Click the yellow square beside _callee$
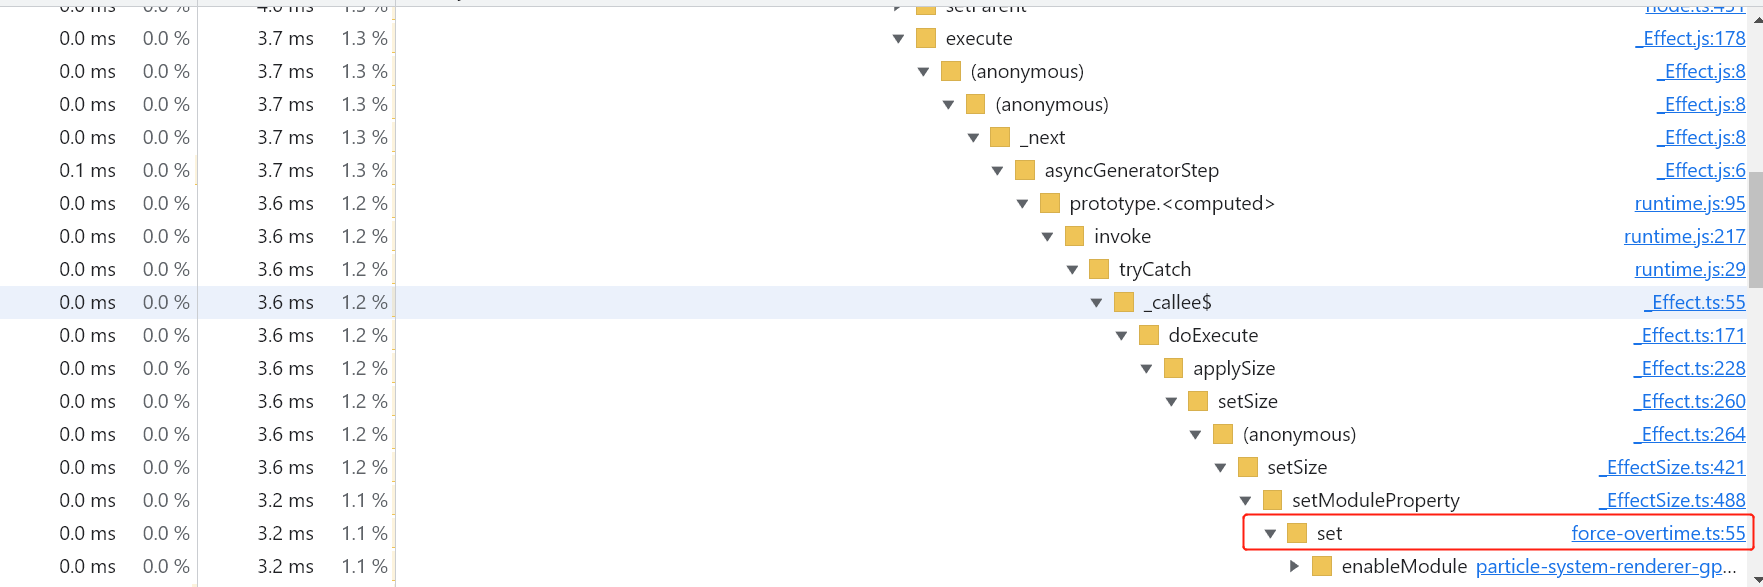 tap(1124, 303)
